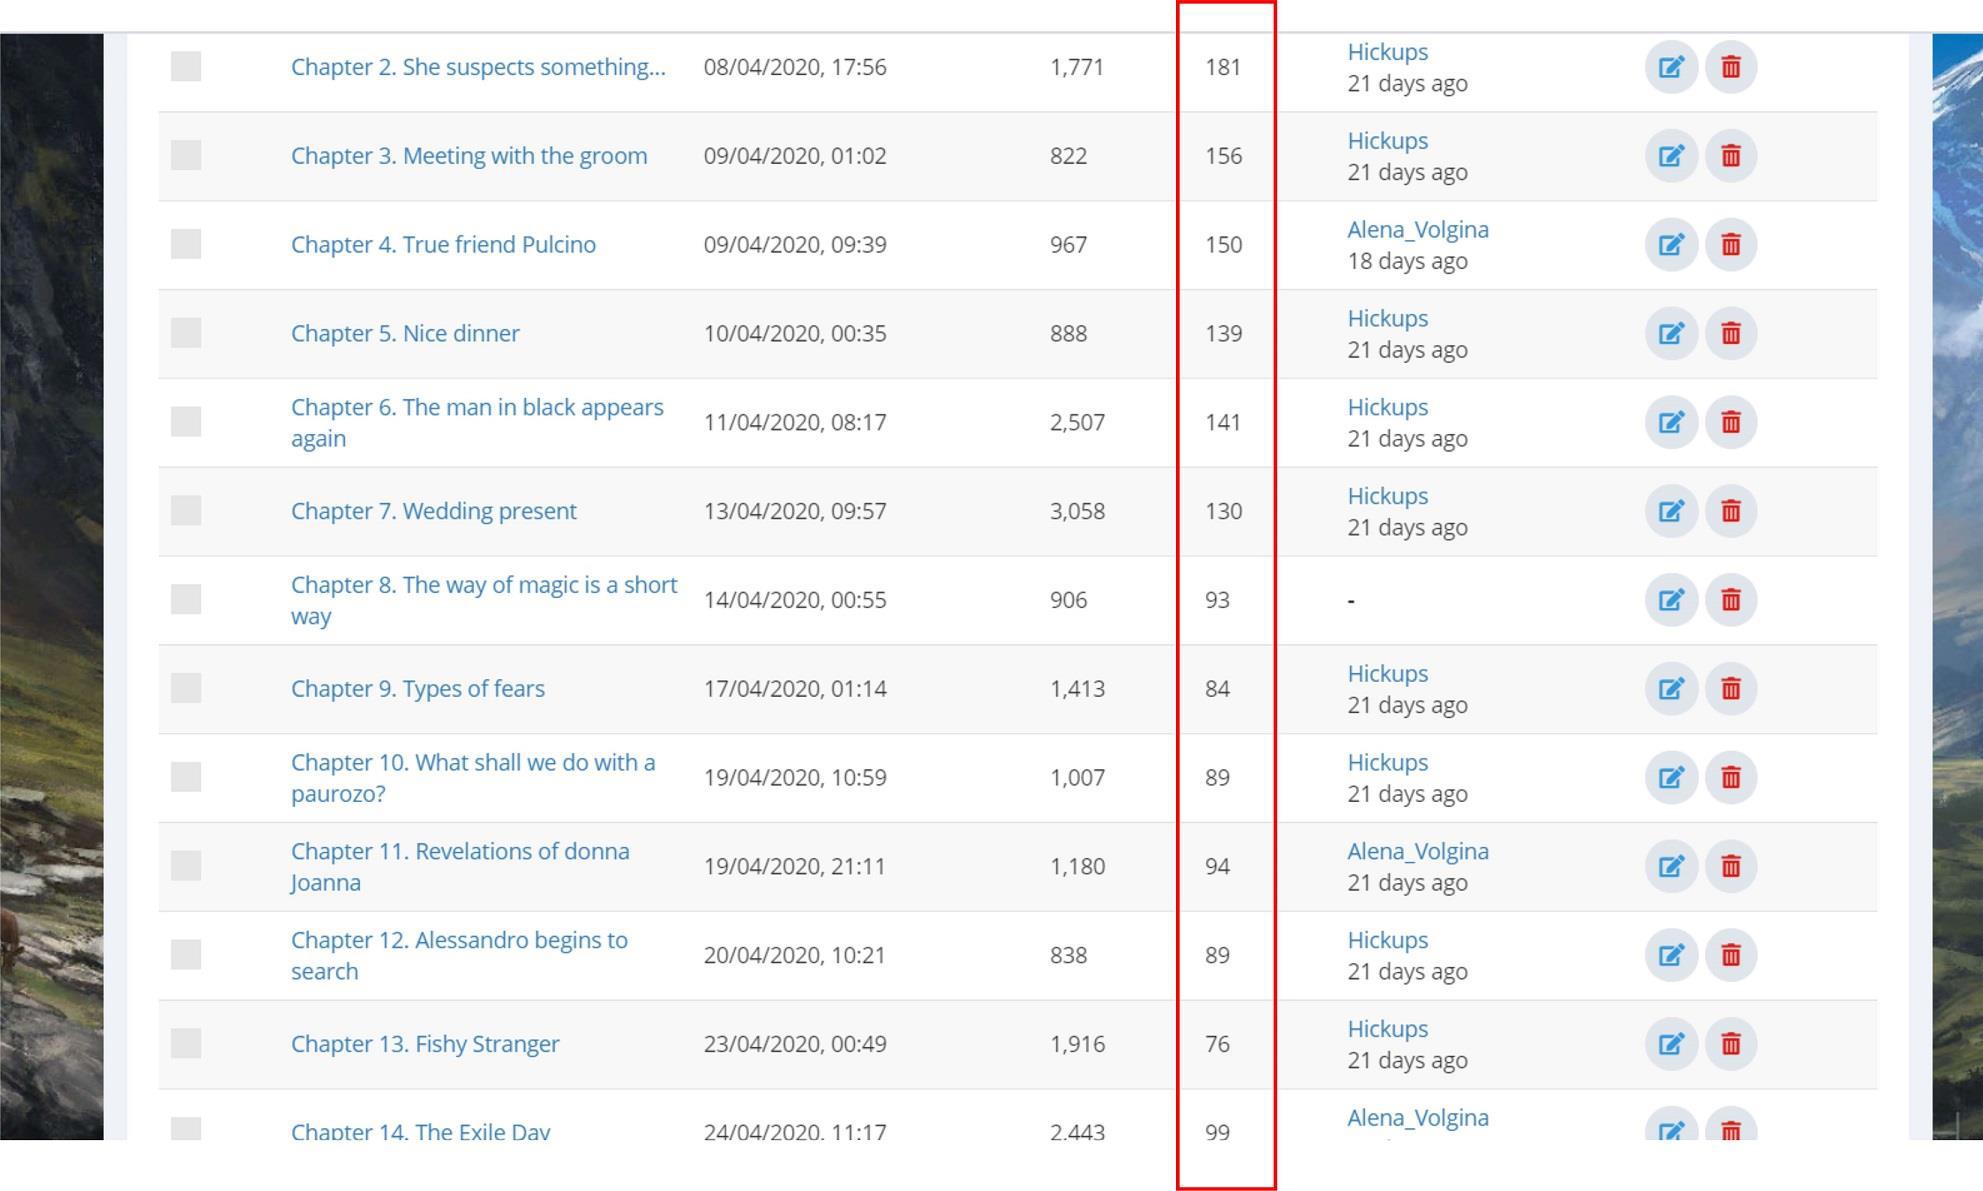This screenshot has width=1983, height=1191.
Task: Open editor for Chapter 7 Wedding present
Action: tap(1671, 511)
